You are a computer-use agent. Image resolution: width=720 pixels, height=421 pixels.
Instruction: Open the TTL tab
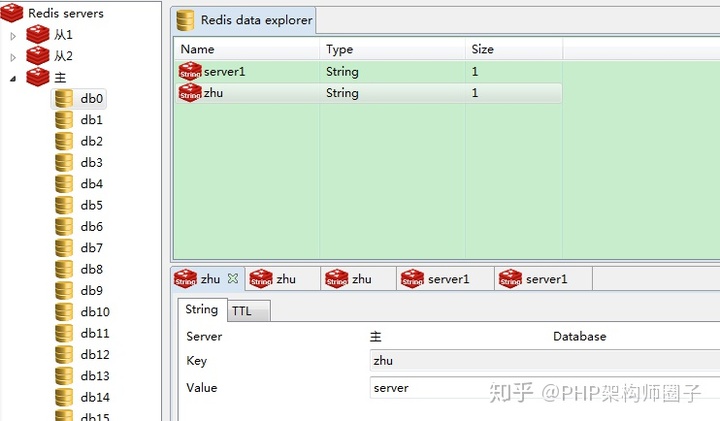pos(248,311)
